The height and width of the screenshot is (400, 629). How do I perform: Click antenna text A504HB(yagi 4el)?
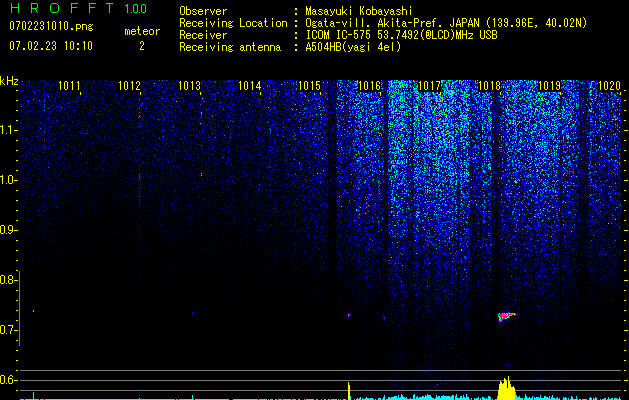tap(353, 47)
